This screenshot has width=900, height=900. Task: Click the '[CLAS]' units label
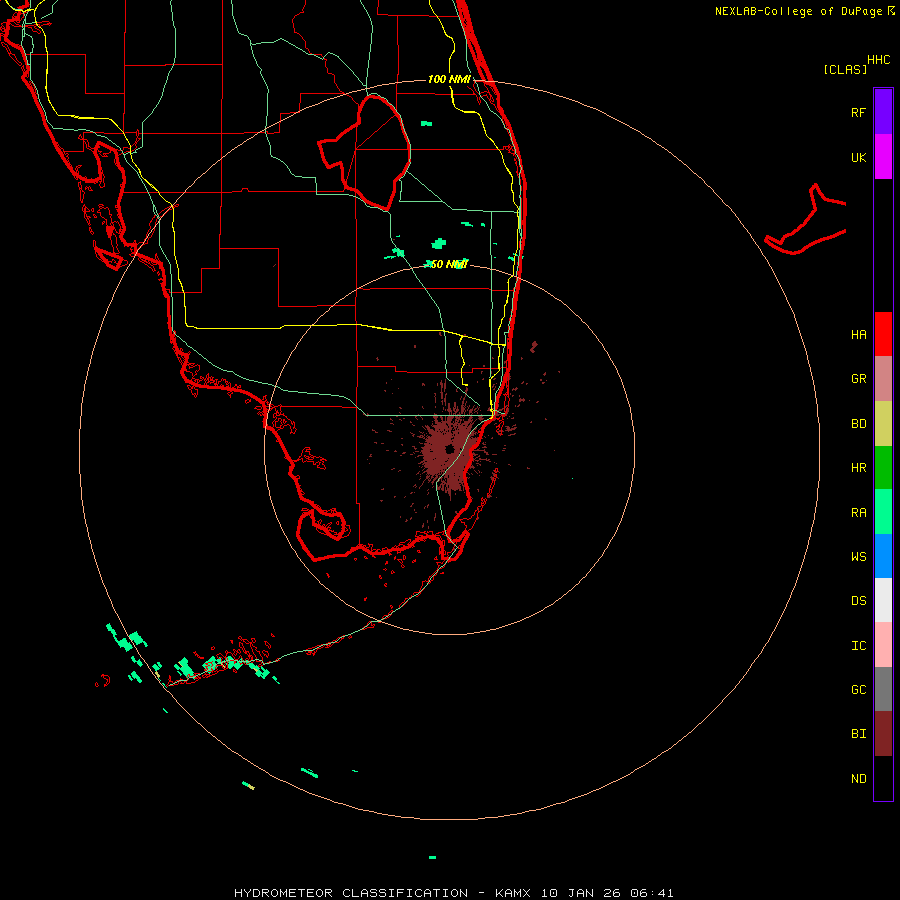845,69
